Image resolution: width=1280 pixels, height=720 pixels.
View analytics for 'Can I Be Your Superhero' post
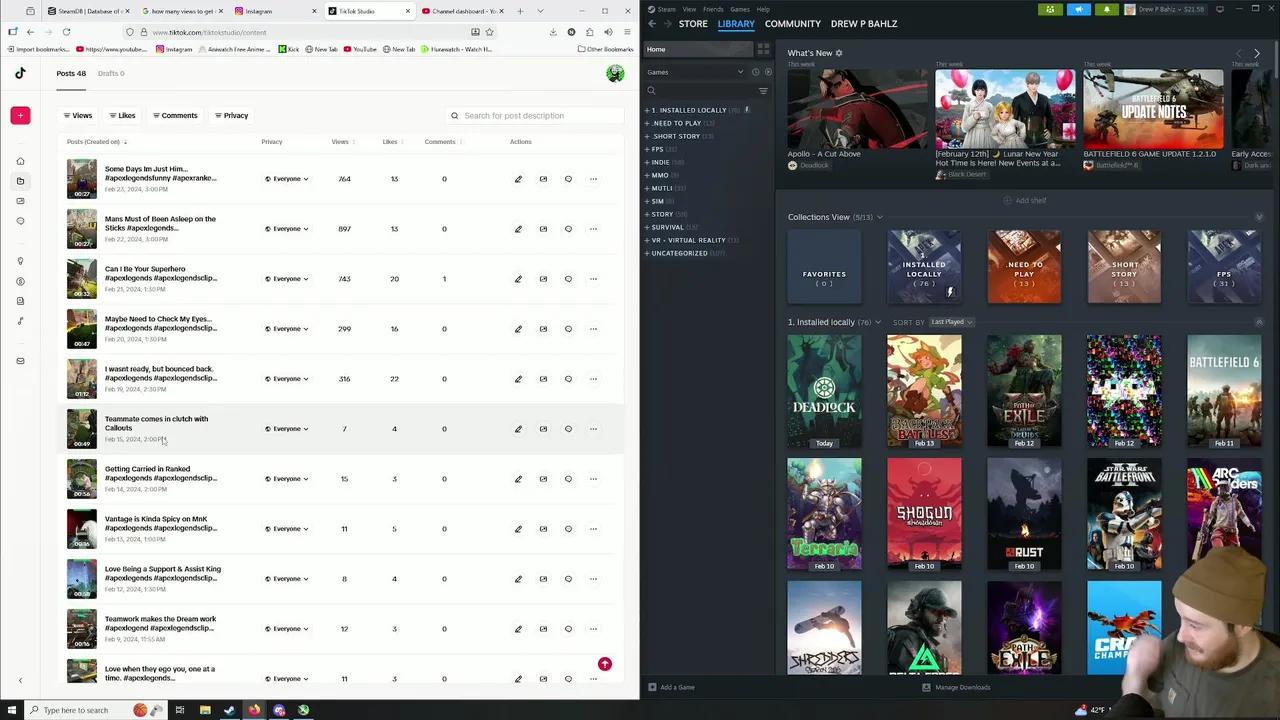tap(543, 279)
